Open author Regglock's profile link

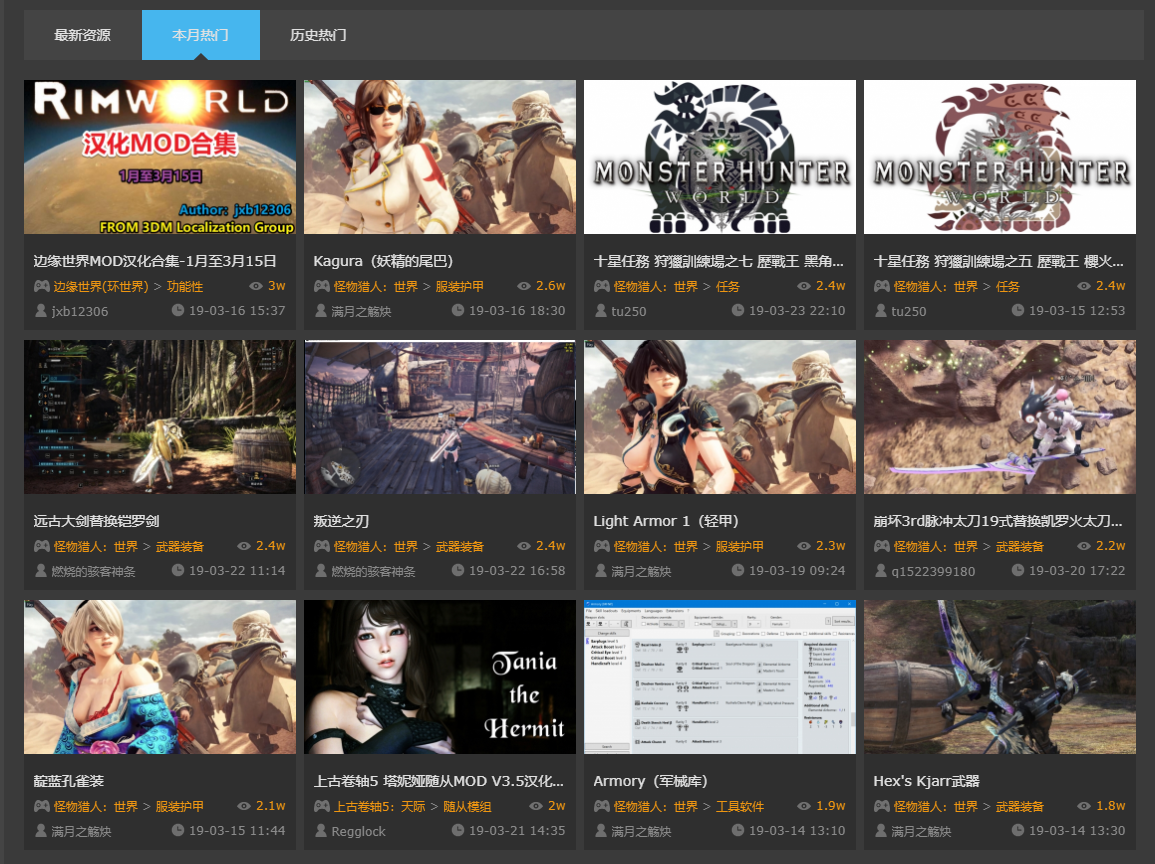click(x=358, y=831)
